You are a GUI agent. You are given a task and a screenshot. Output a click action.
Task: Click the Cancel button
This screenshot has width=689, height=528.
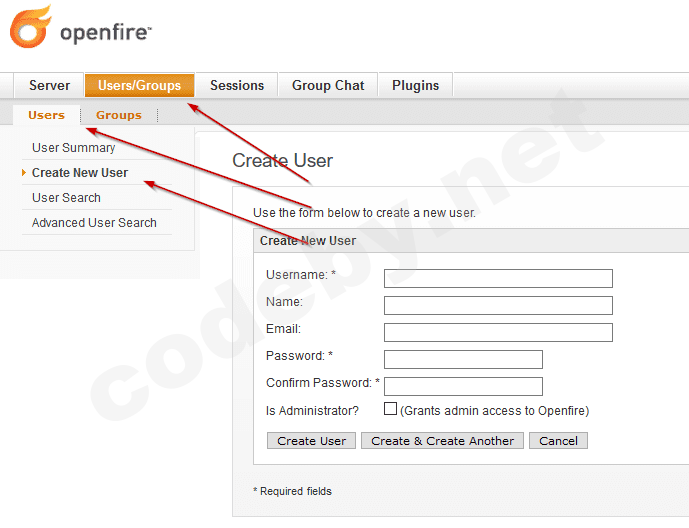click(x=559, y=441)
